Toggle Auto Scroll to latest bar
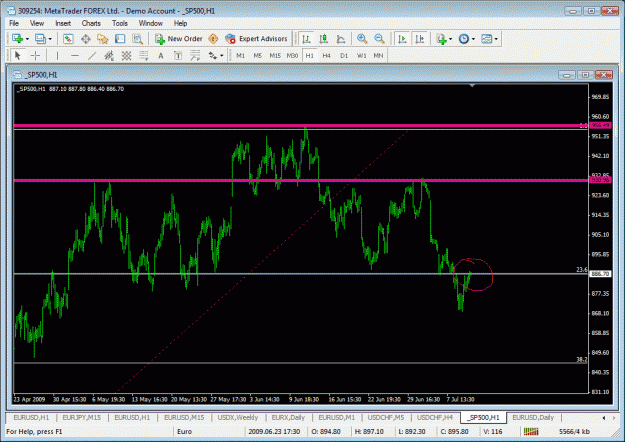 tap(402, 39)
